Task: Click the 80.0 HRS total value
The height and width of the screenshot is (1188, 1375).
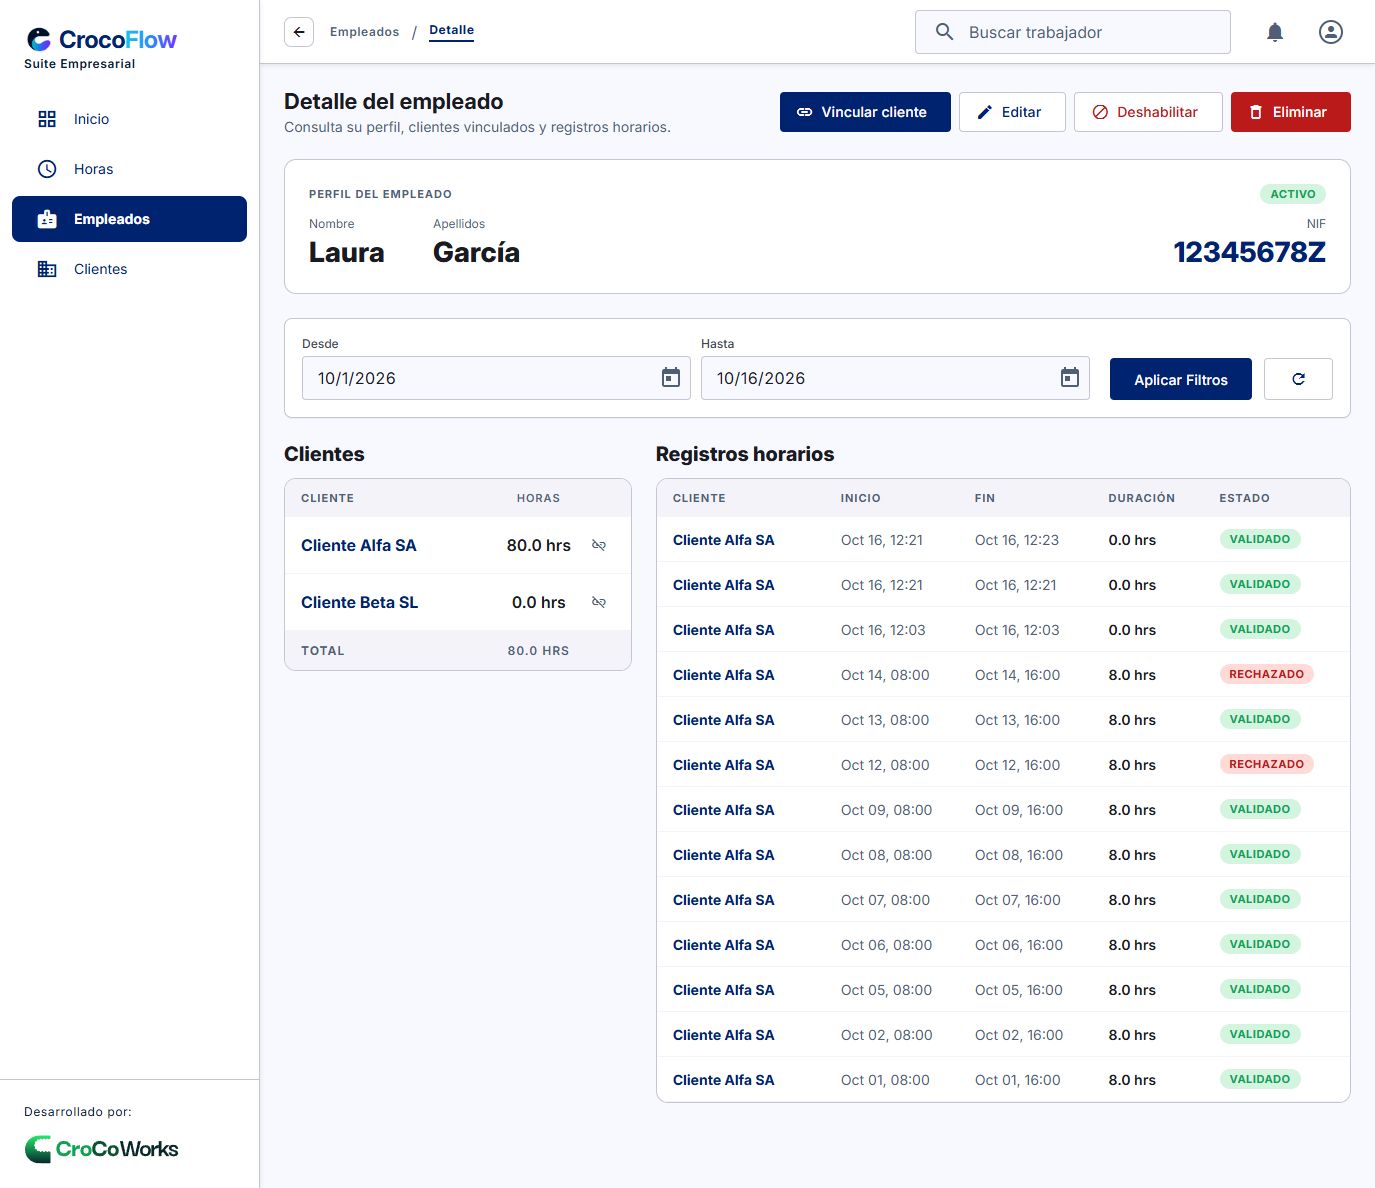Action: click(x=538, y=651)
